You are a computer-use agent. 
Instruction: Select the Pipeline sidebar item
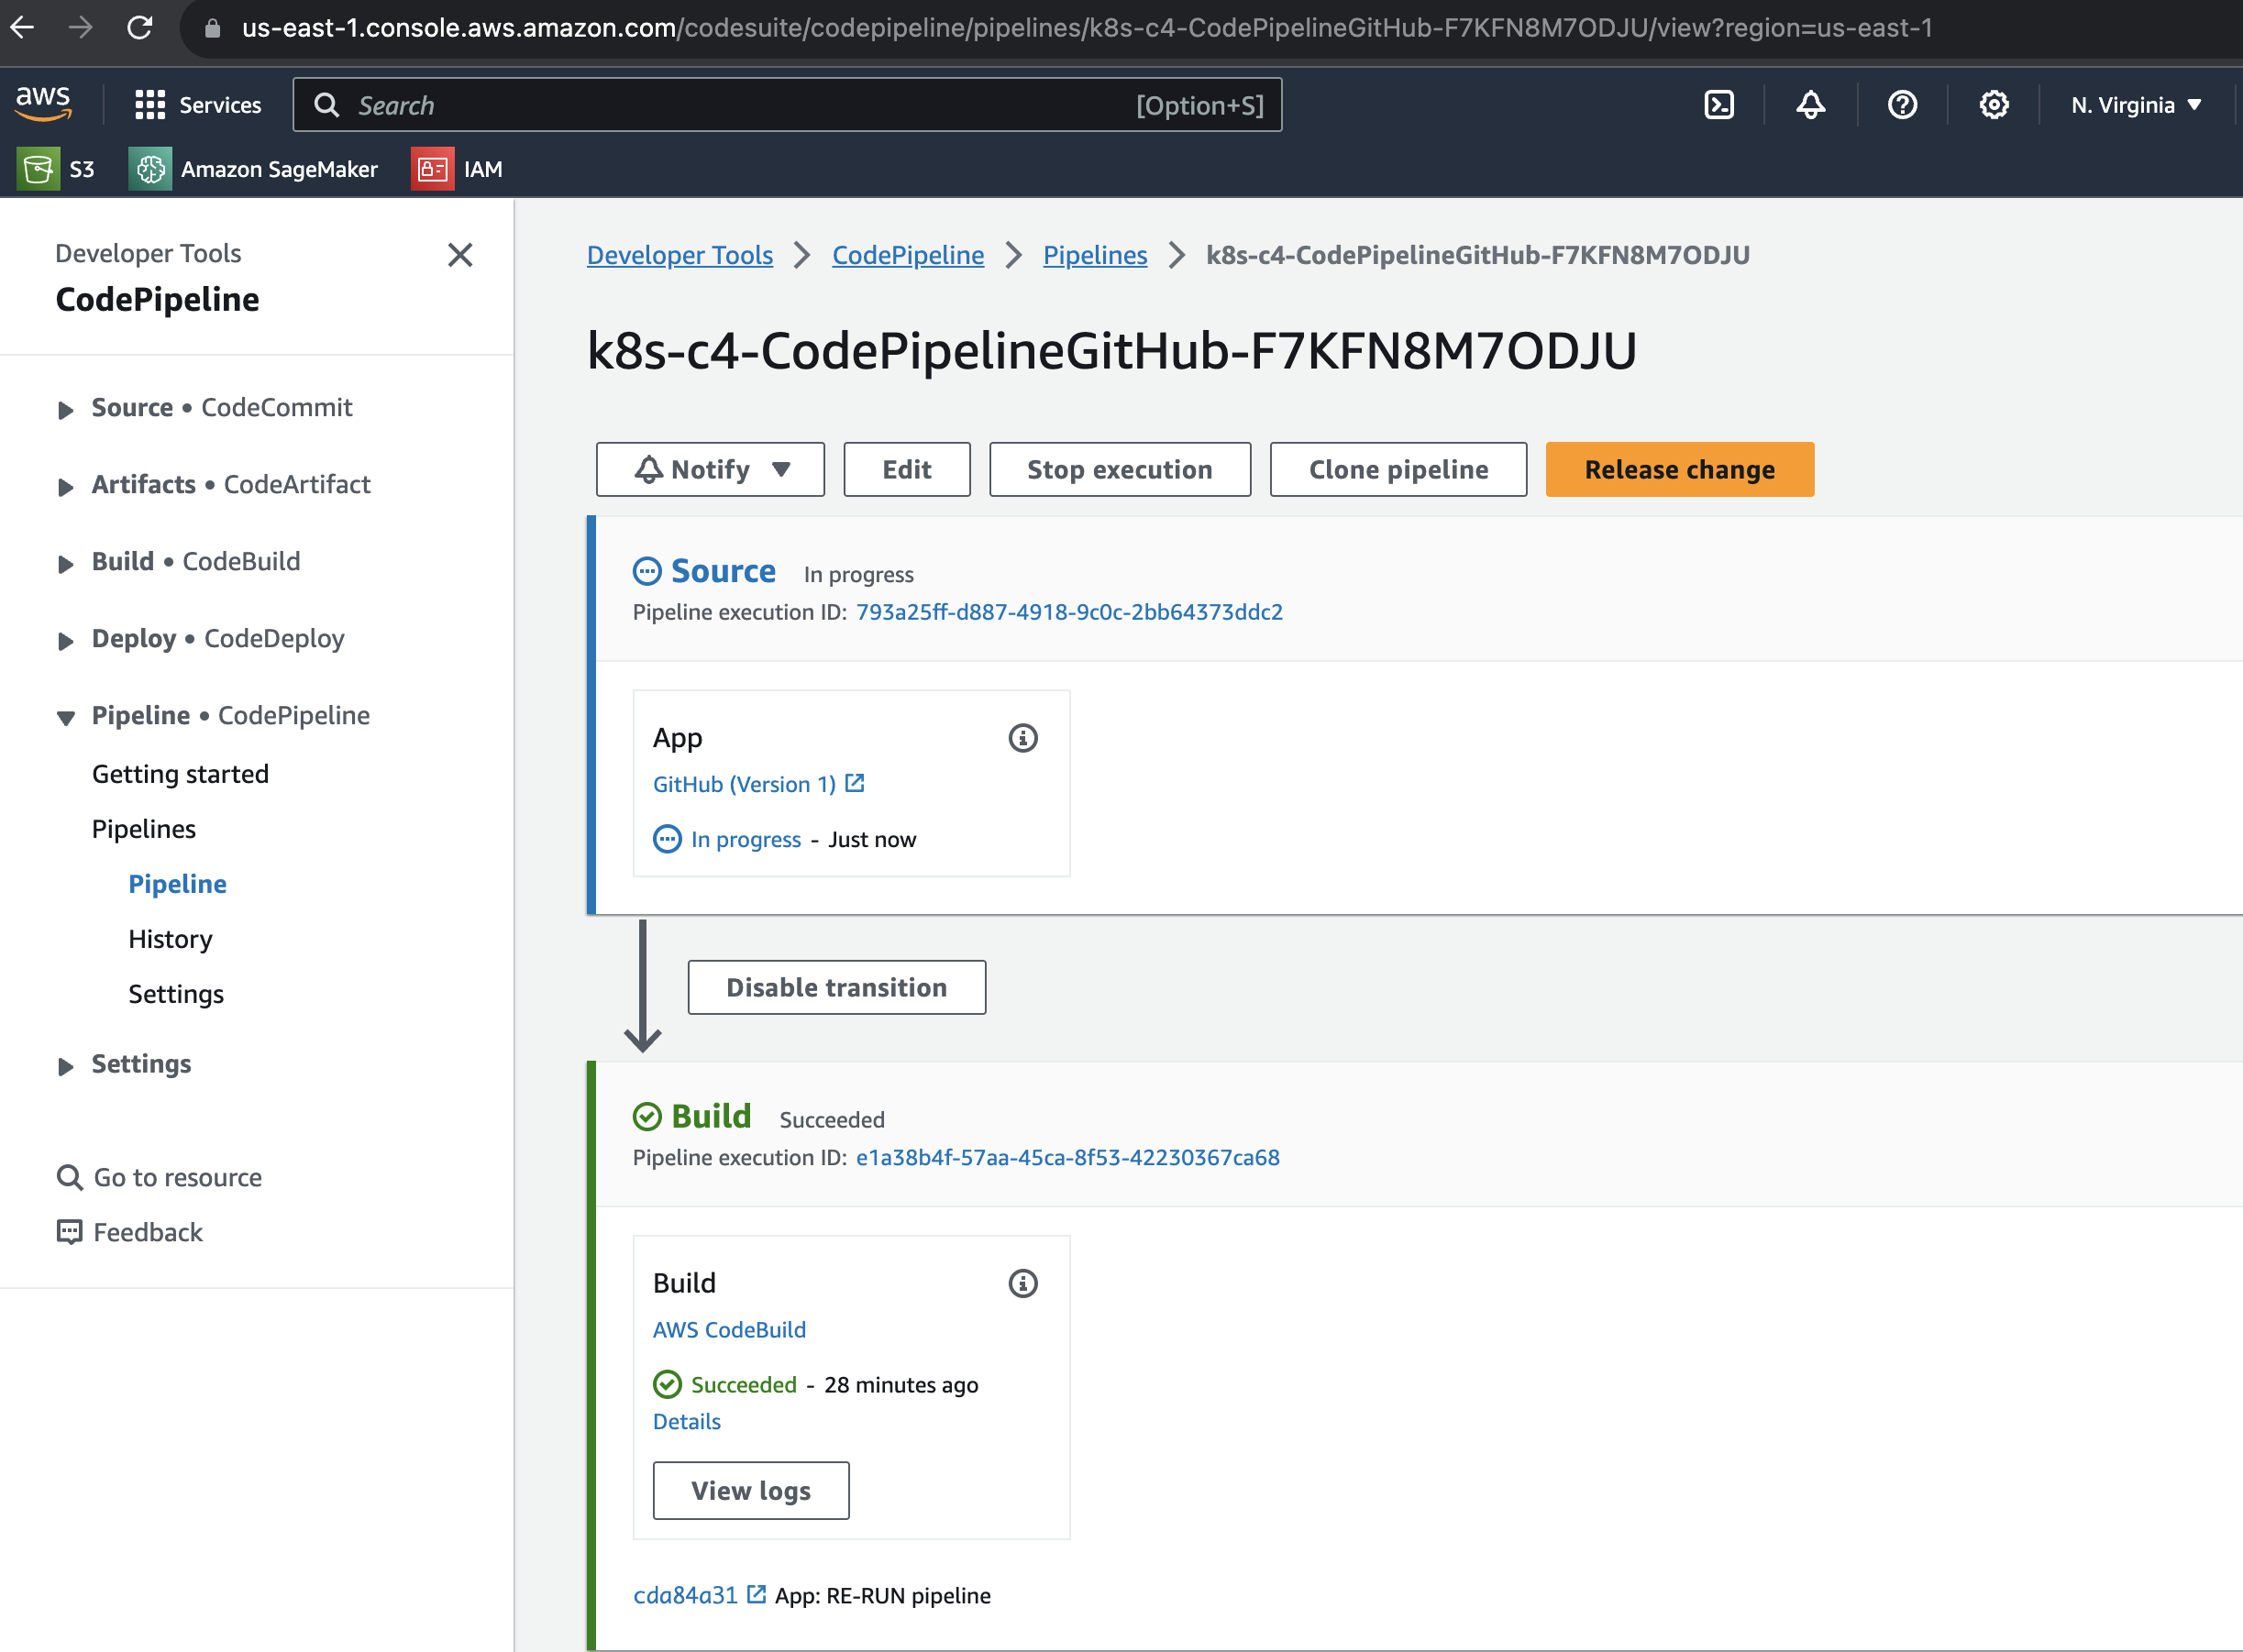(177, 884)
